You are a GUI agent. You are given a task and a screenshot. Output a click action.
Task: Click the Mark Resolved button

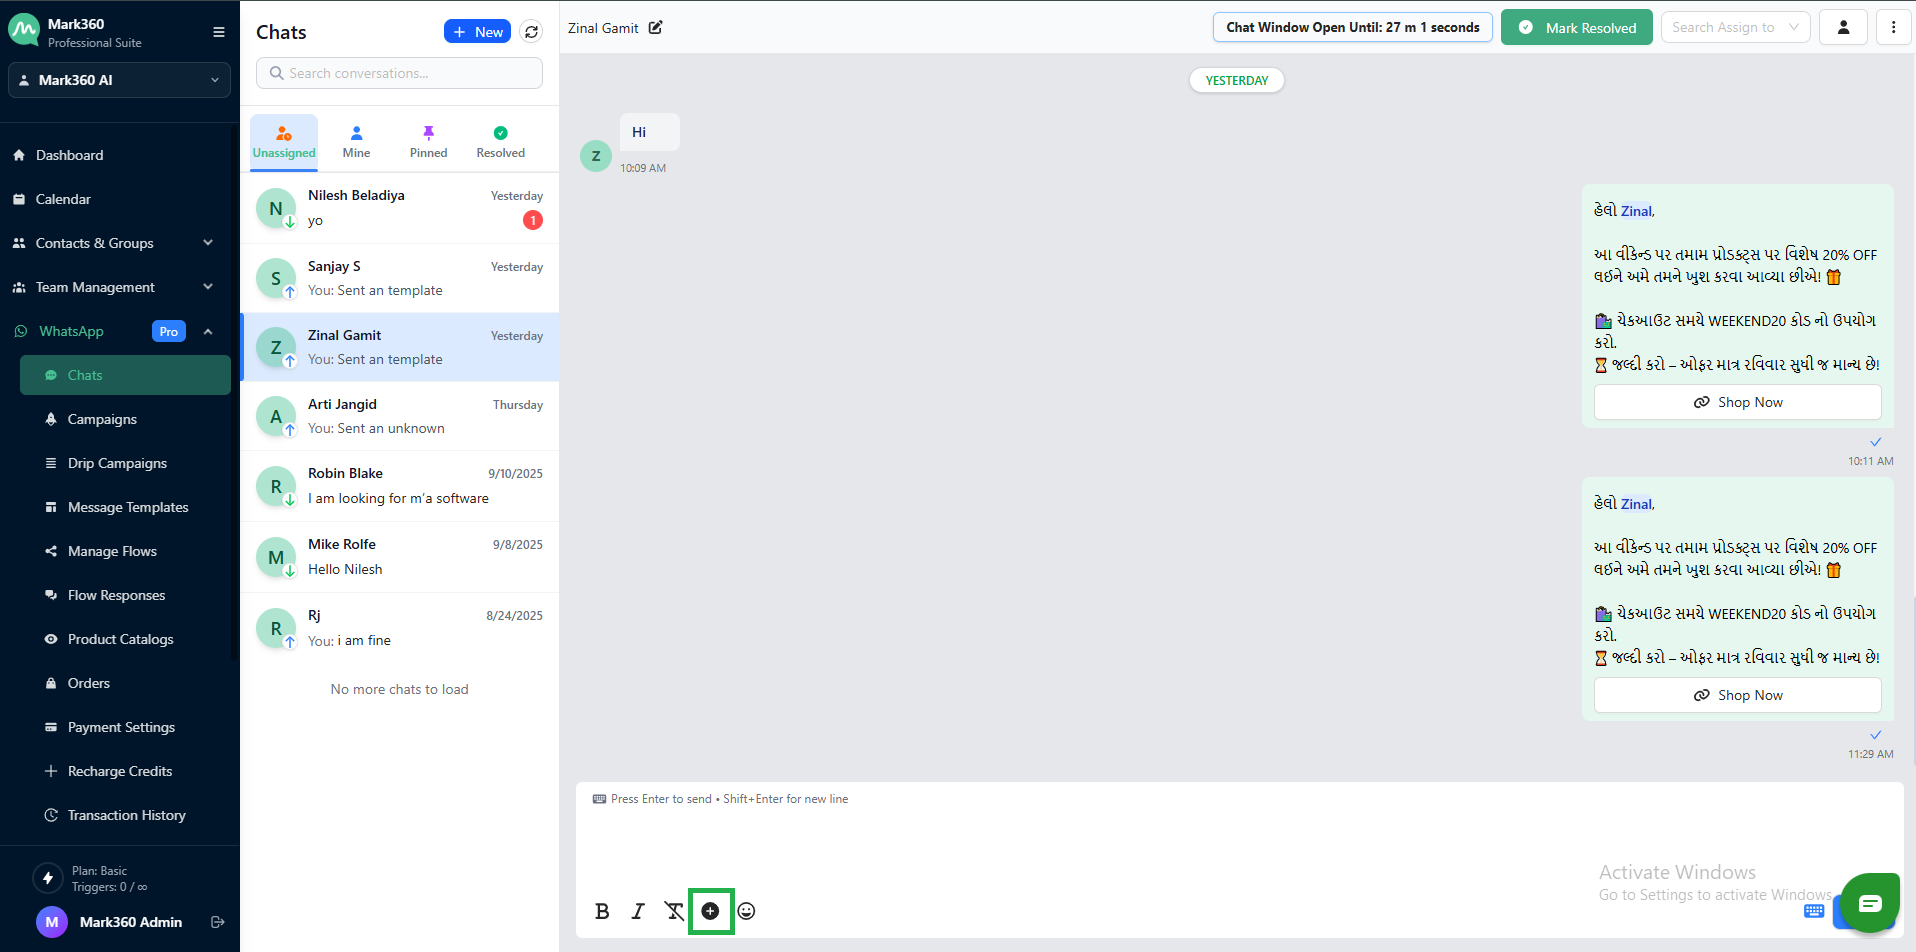pyautogui.click(x=1576, y=28)
